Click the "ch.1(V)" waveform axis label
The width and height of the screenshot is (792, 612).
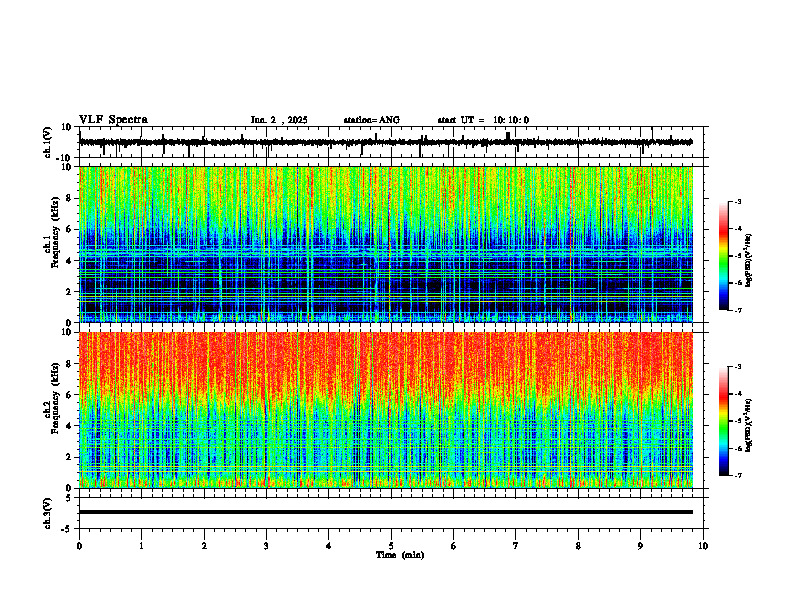point(48,142)
